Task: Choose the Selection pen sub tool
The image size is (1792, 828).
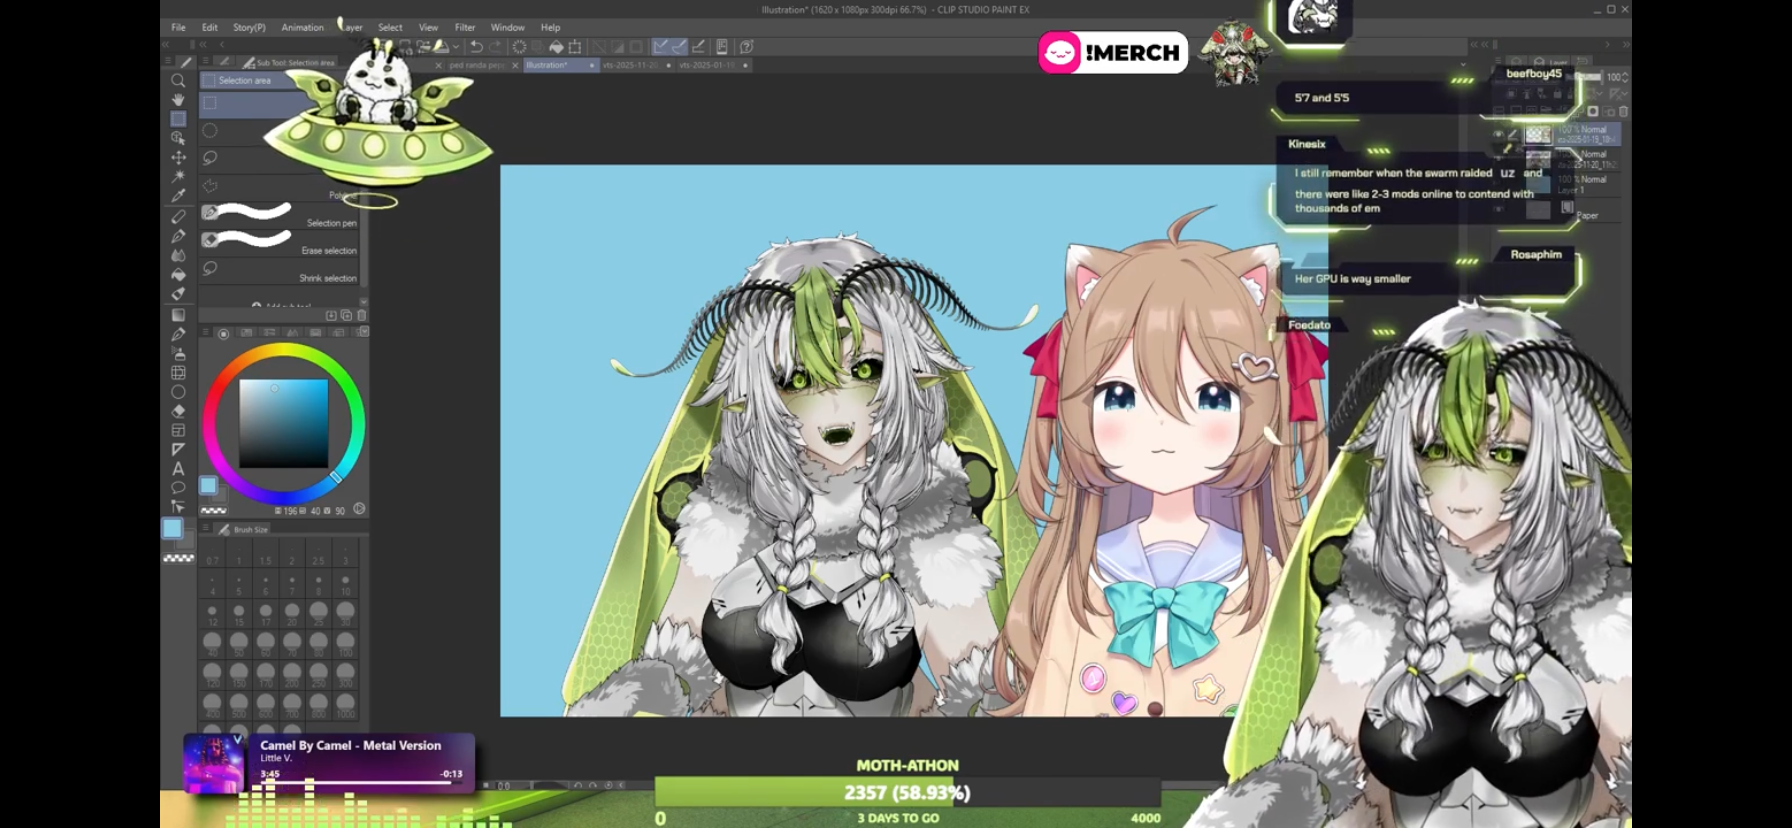Action: pyautogui.click(x=280, y=213)
